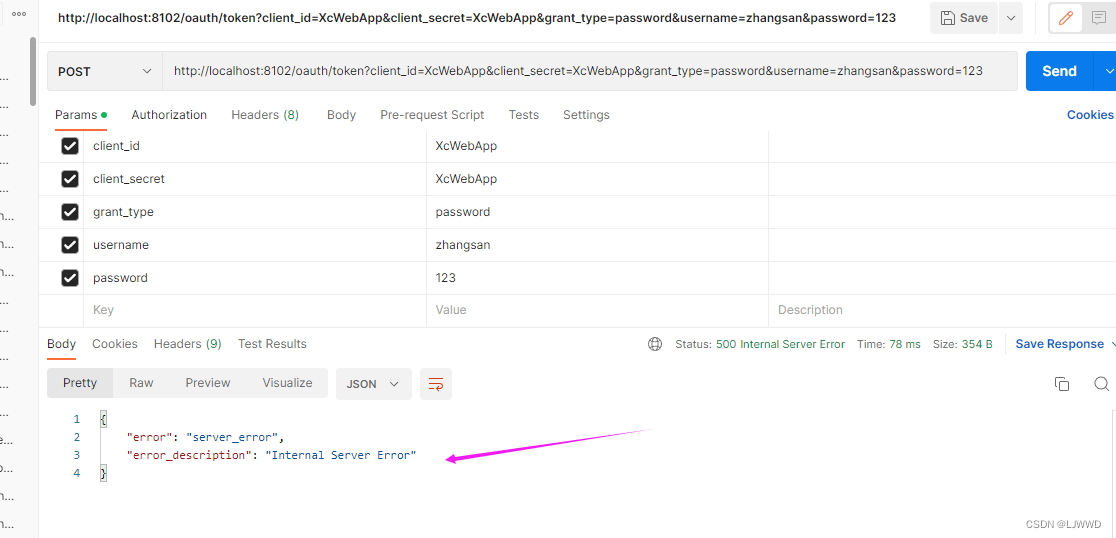Open the Settings tab
1116x538 pixels.
click(x=586, y=115)
